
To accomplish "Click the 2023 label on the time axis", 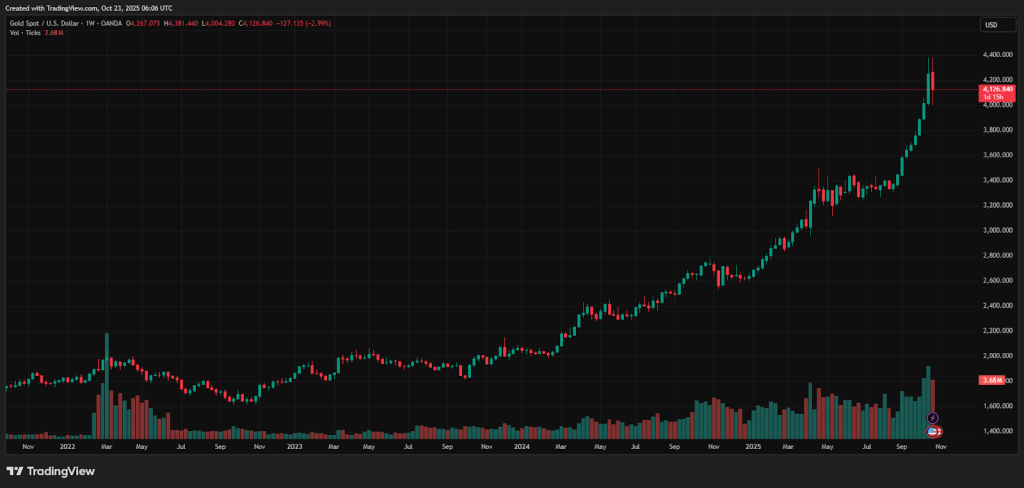I will pos(294,447).
